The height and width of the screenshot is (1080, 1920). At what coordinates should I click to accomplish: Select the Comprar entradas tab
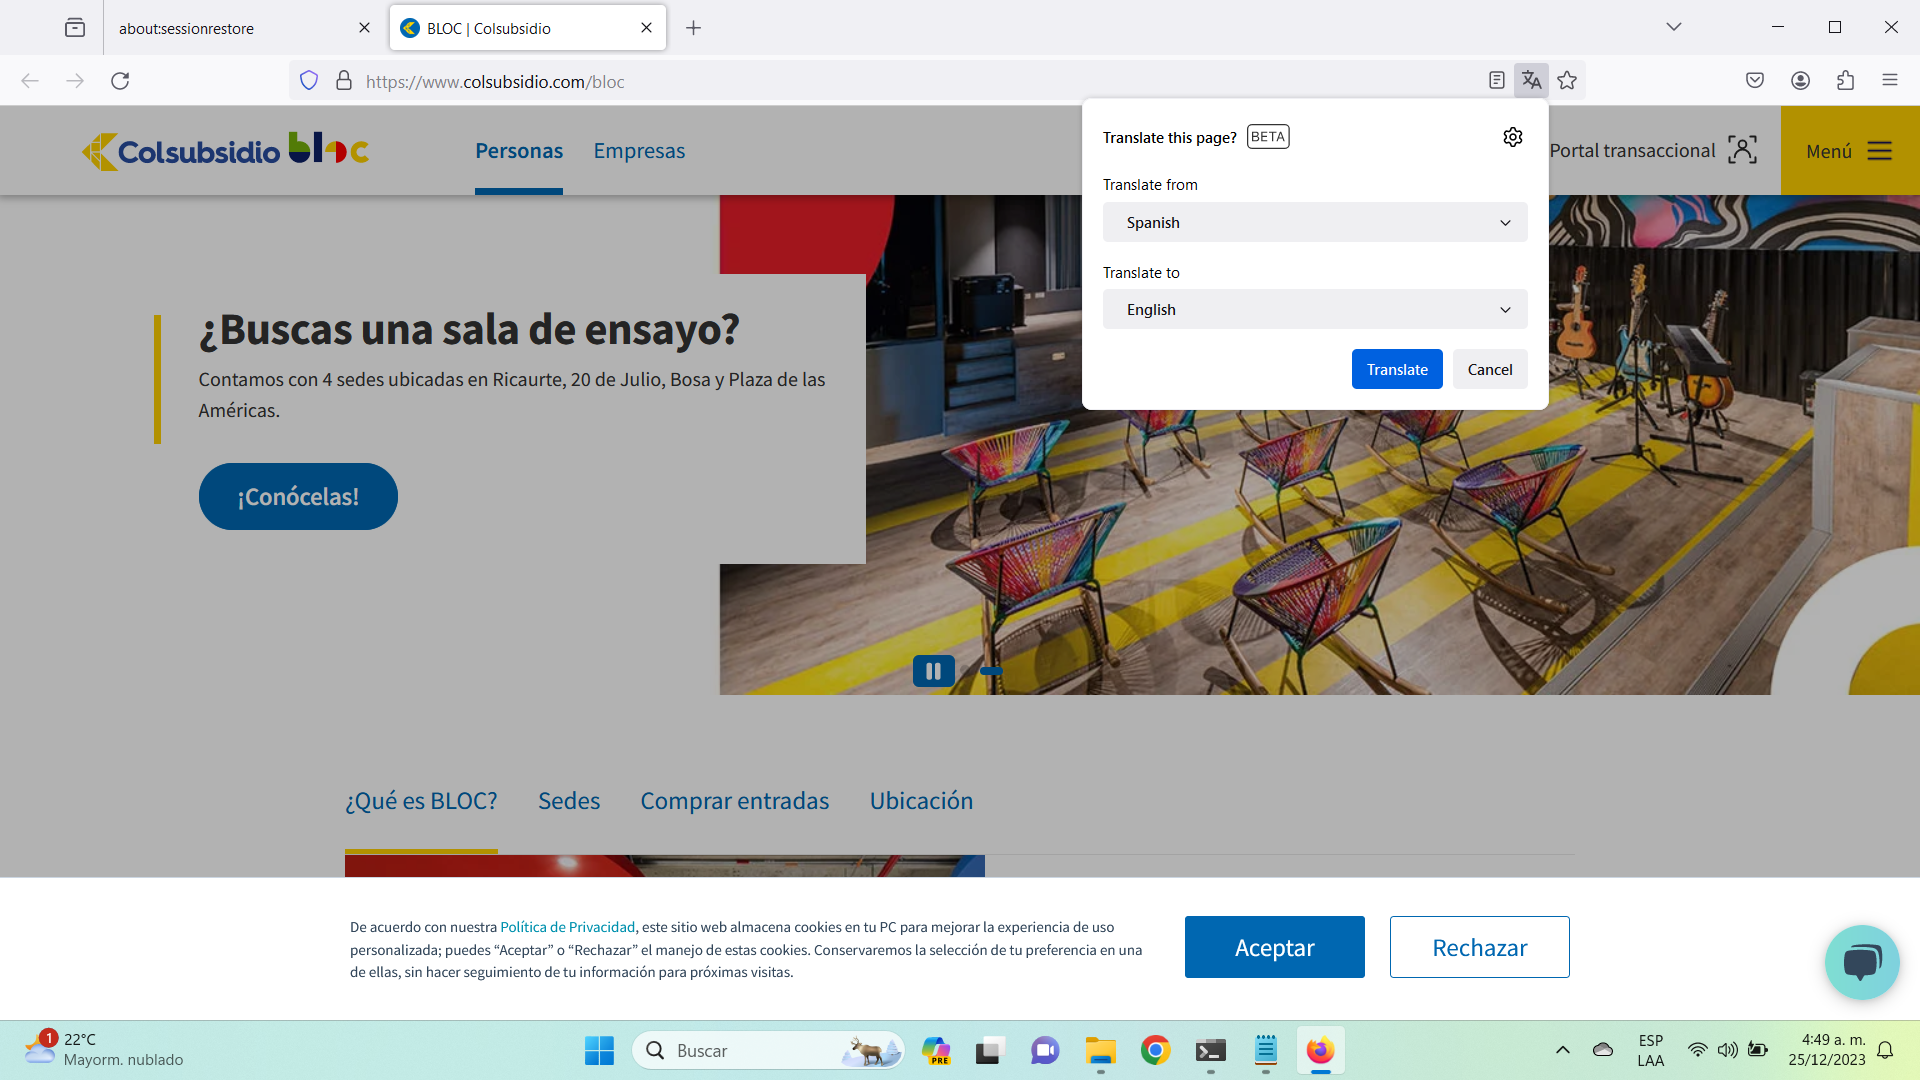(734, 801)
